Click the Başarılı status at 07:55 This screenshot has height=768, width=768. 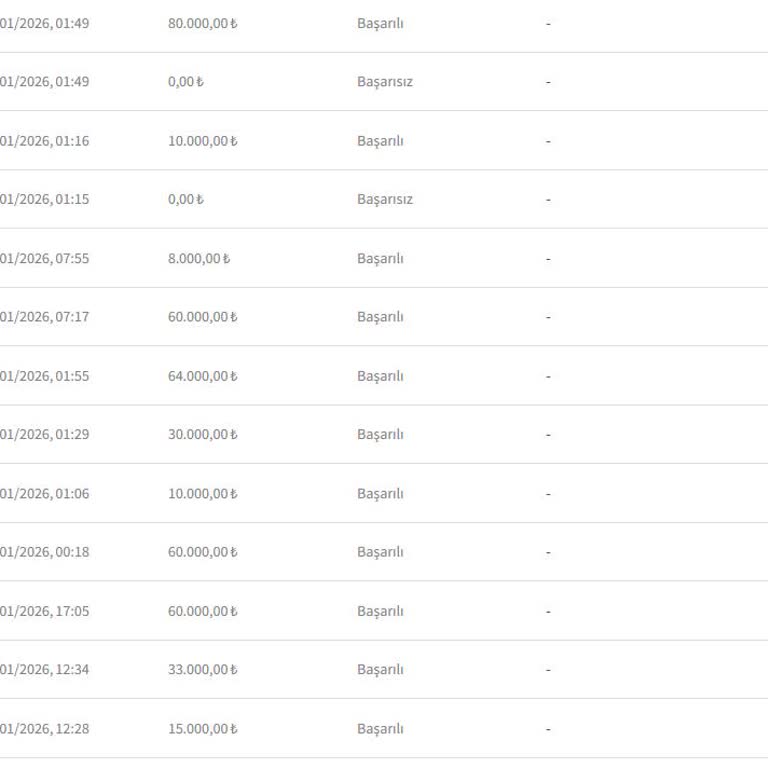[380, 259]
